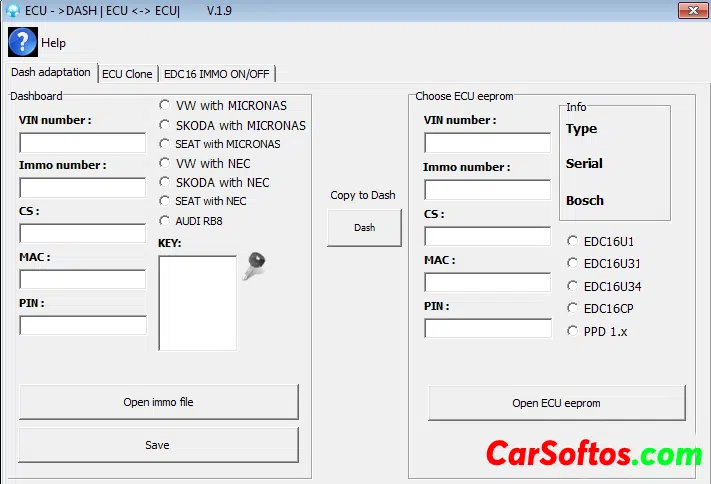
Task: Click the Save button
Action: pos(158,445)
